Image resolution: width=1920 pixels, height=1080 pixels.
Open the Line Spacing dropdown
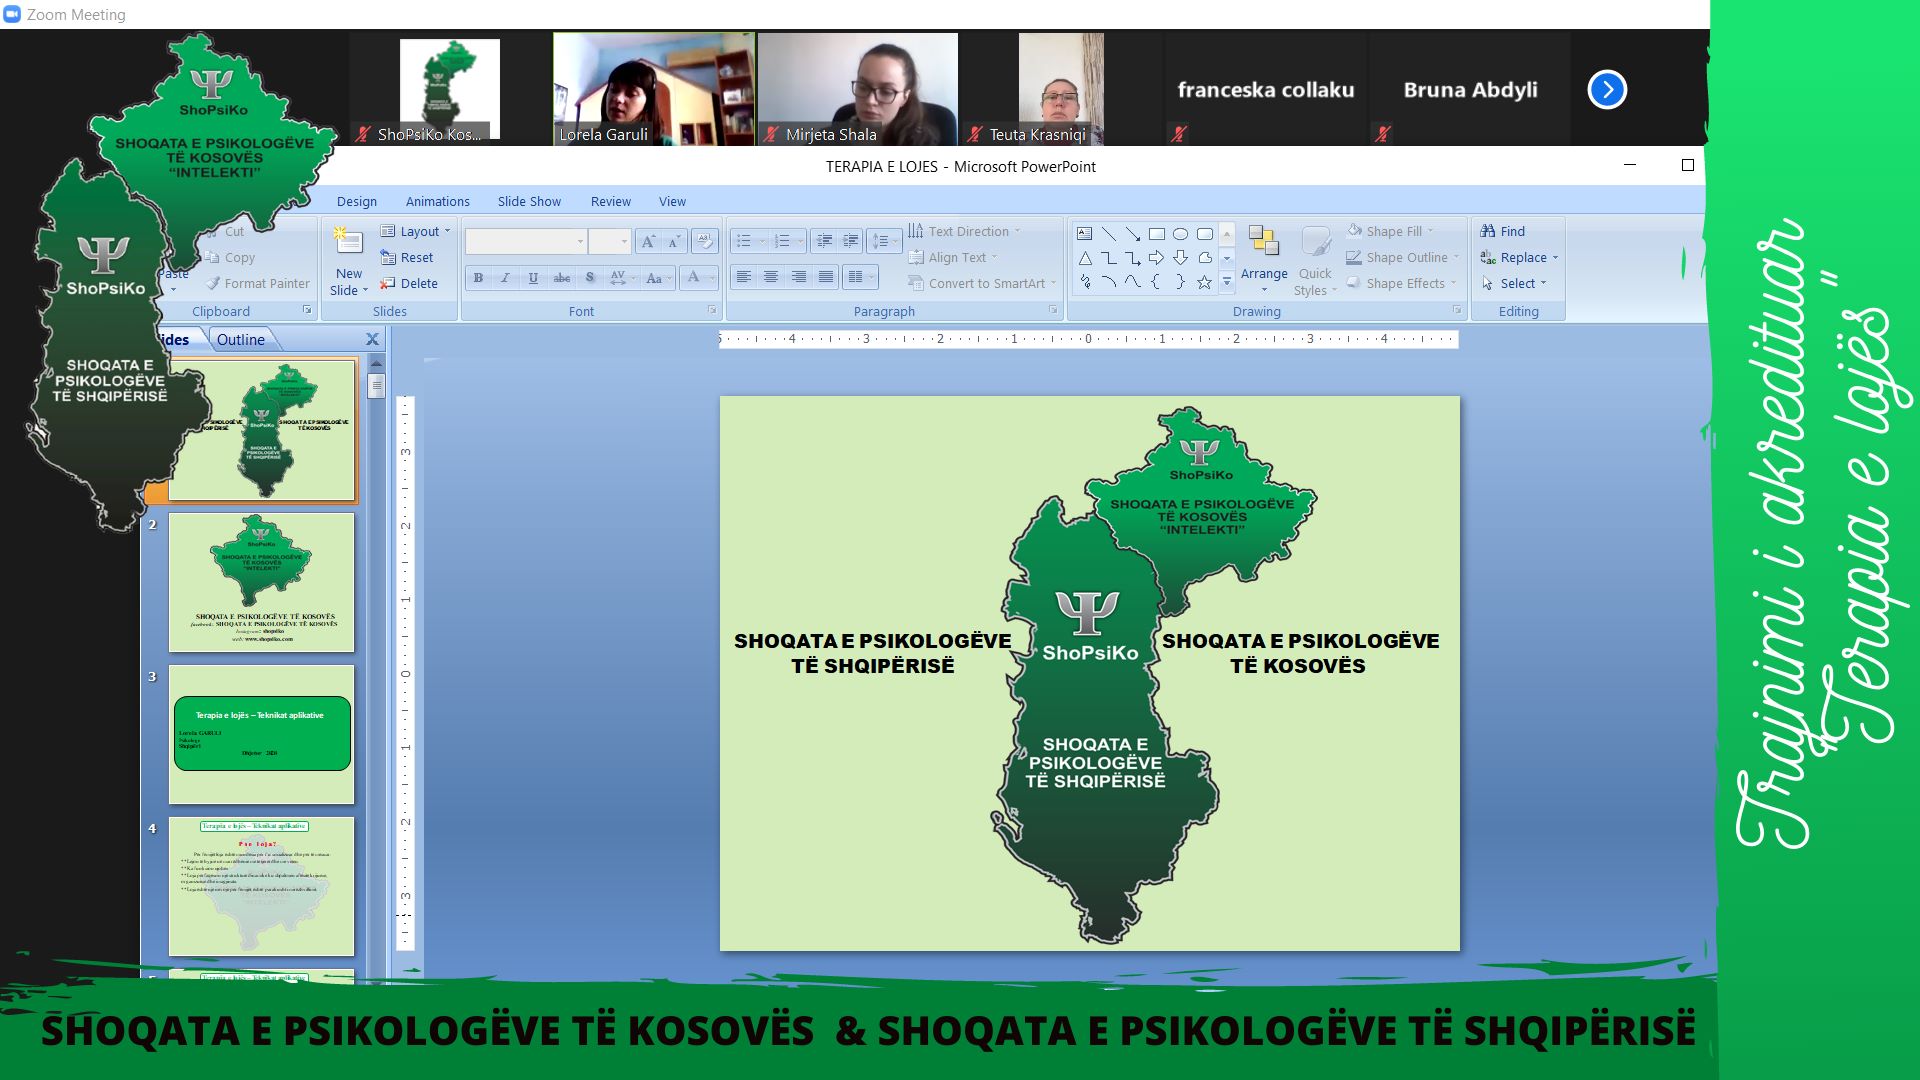point(883,241)
